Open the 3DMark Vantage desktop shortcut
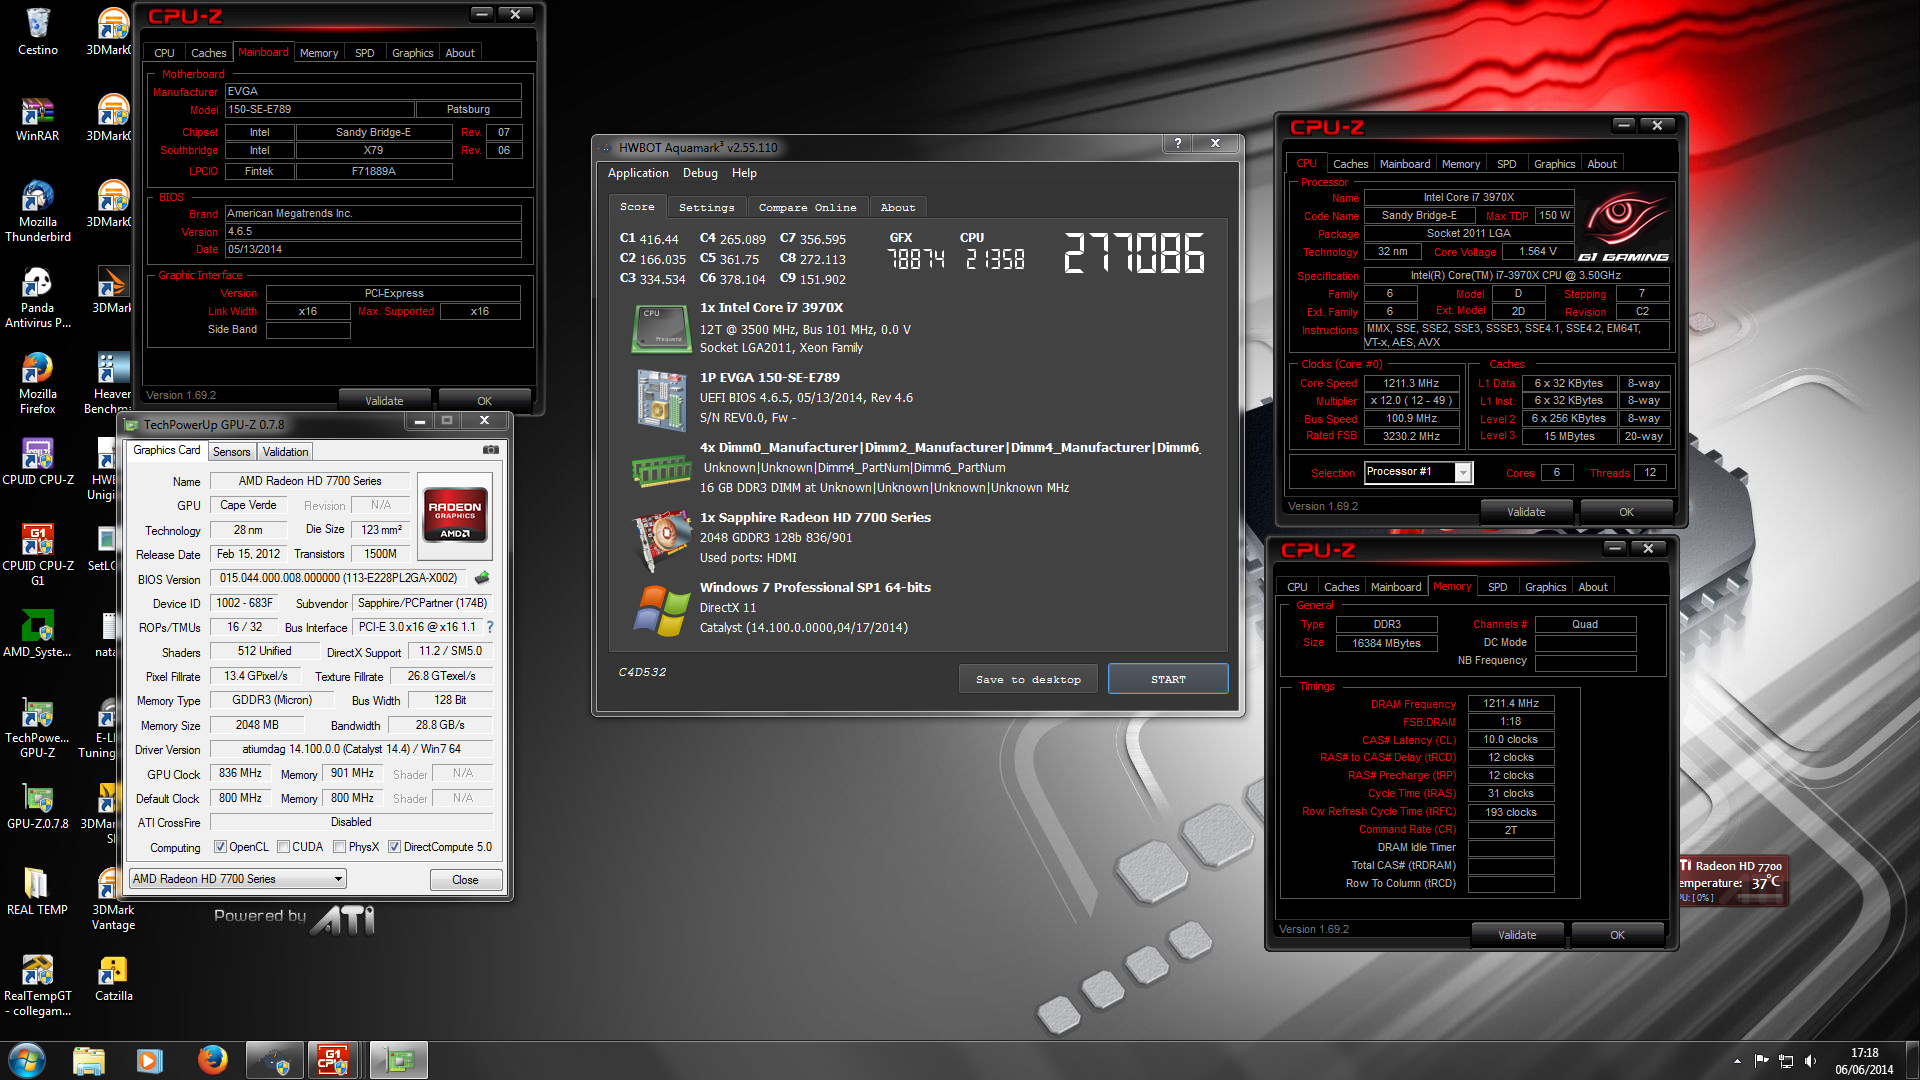1920x1080 pixels. click(x=114, y=899)
